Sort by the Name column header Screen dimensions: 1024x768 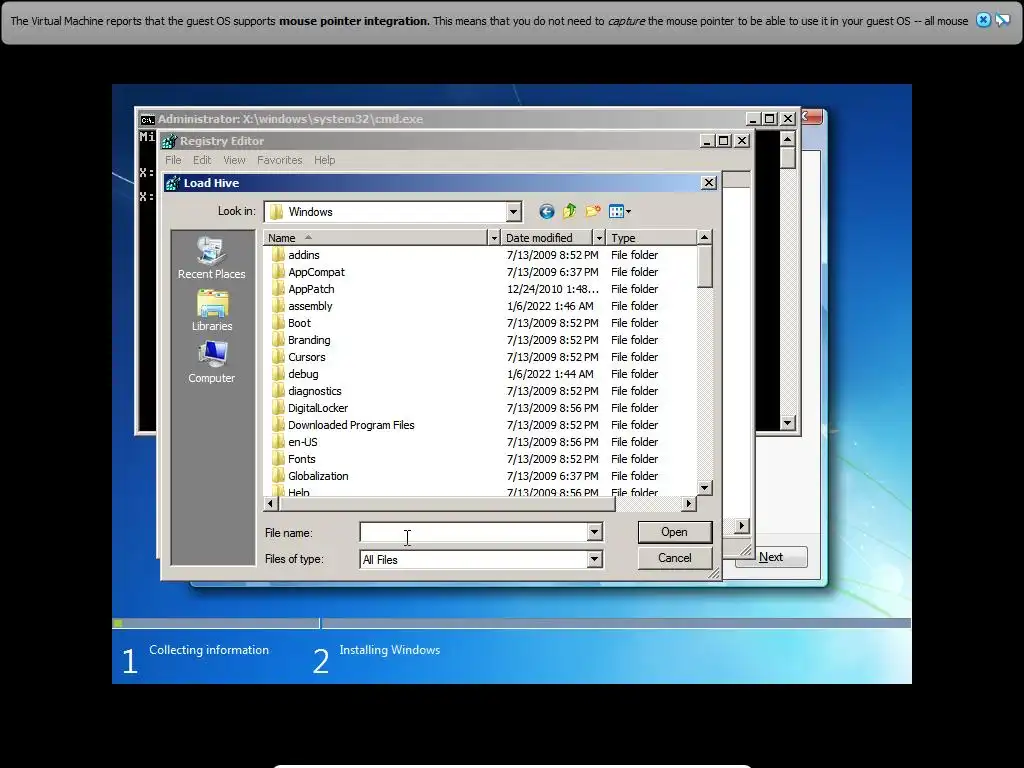point(375,238)
